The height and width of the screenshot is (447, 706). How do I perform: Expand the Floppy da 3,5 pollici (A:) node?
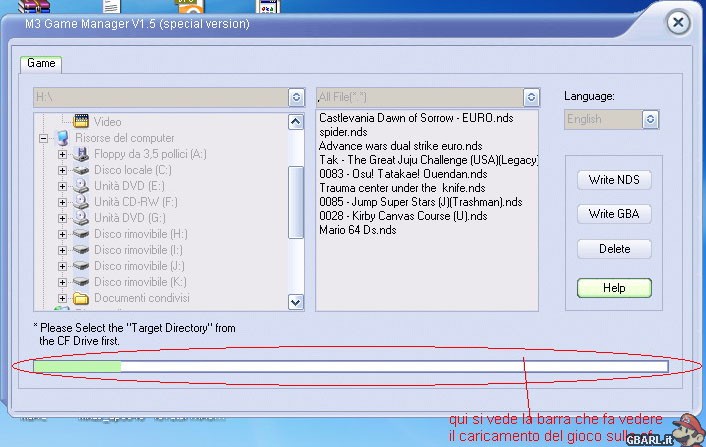(x=62, y=154)
